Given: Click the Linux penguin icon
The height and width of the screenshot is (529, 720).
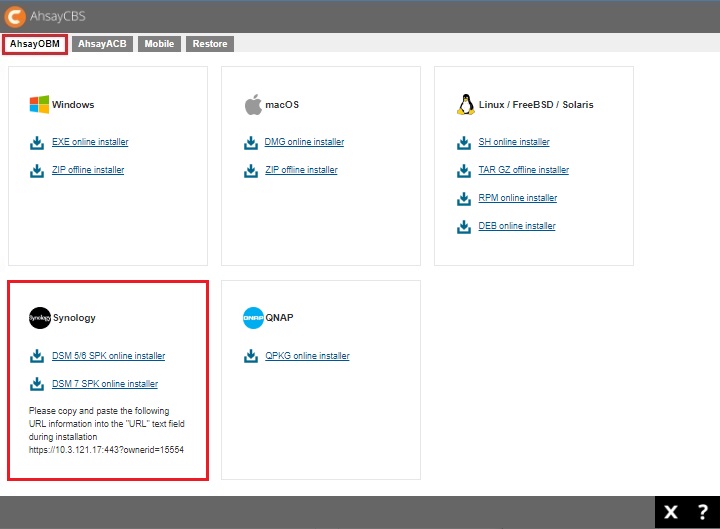Looking at the screenshot, I should click(x=465, y=104).
